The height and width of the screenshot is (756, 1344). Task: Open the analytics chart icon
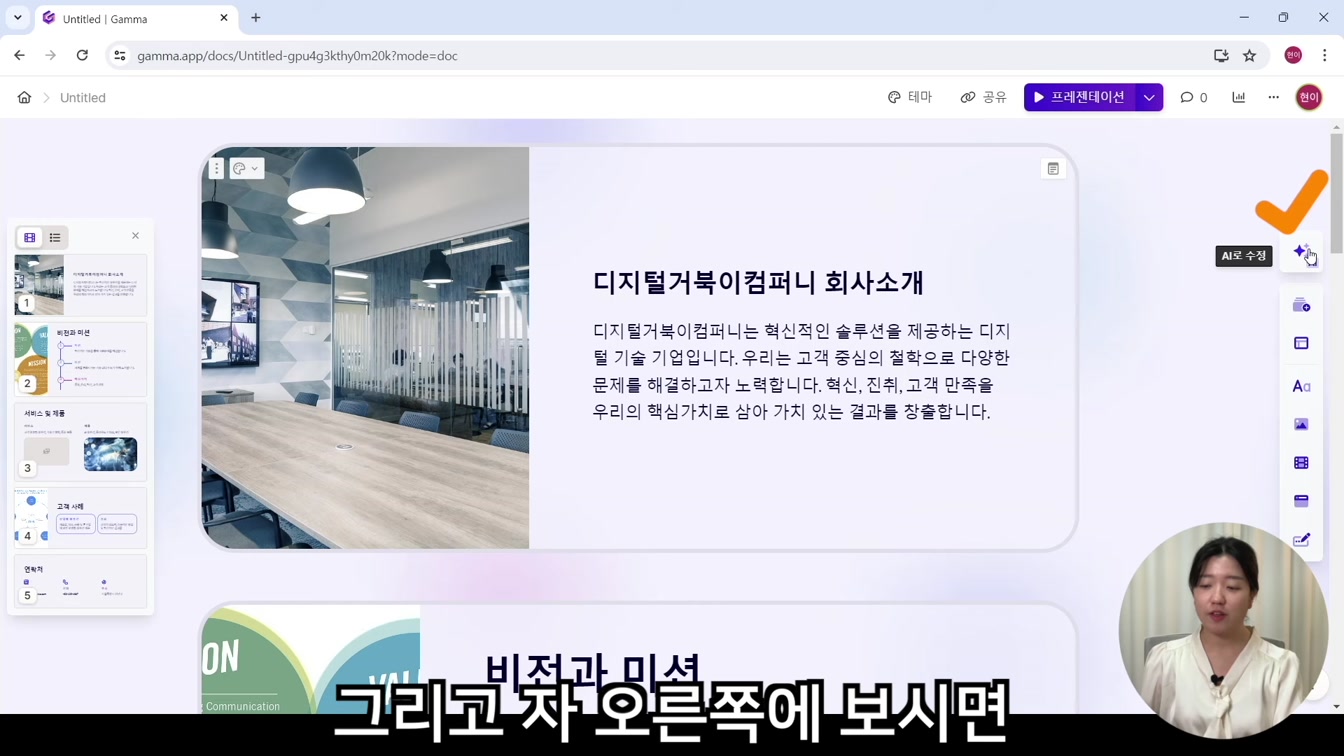(1239, 97)
